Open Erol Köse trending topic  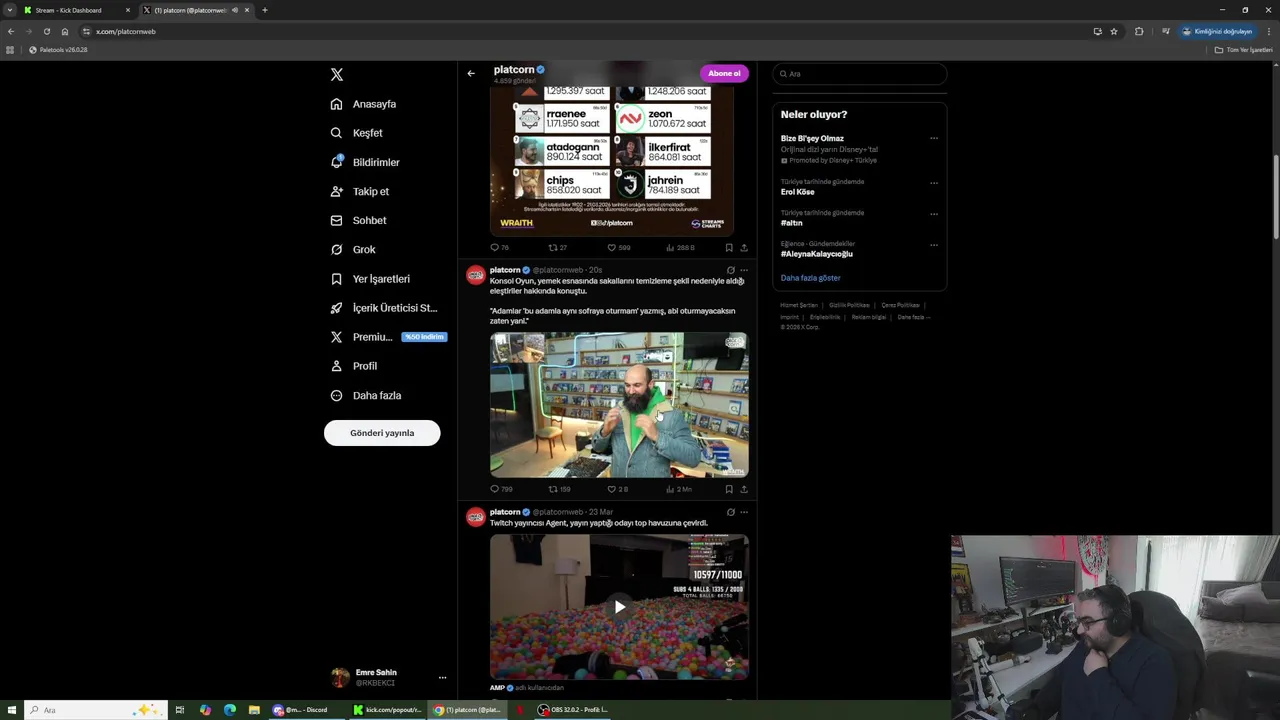pyautogui.click(x=797, y=192)
